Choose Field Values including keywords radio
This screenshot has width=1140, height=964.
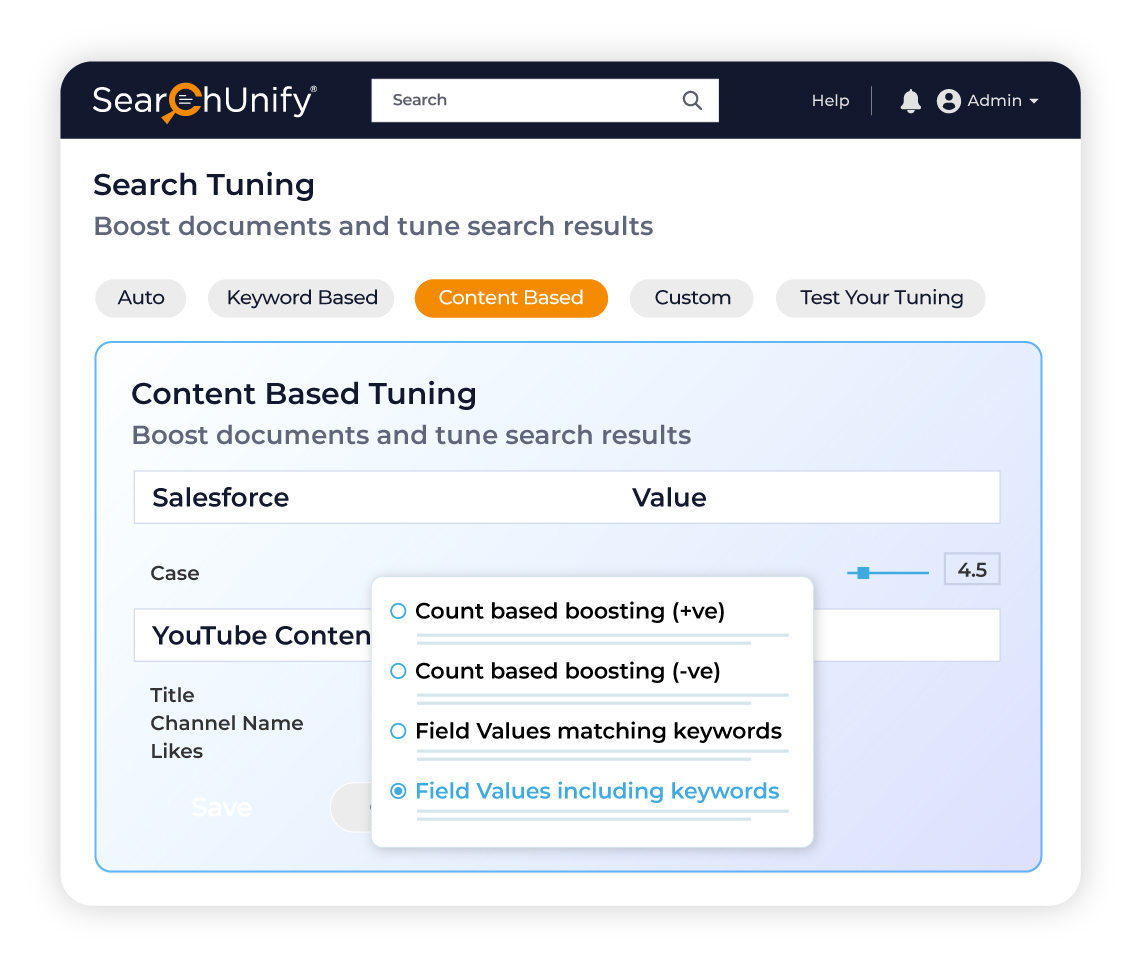(x=398, y=791)
